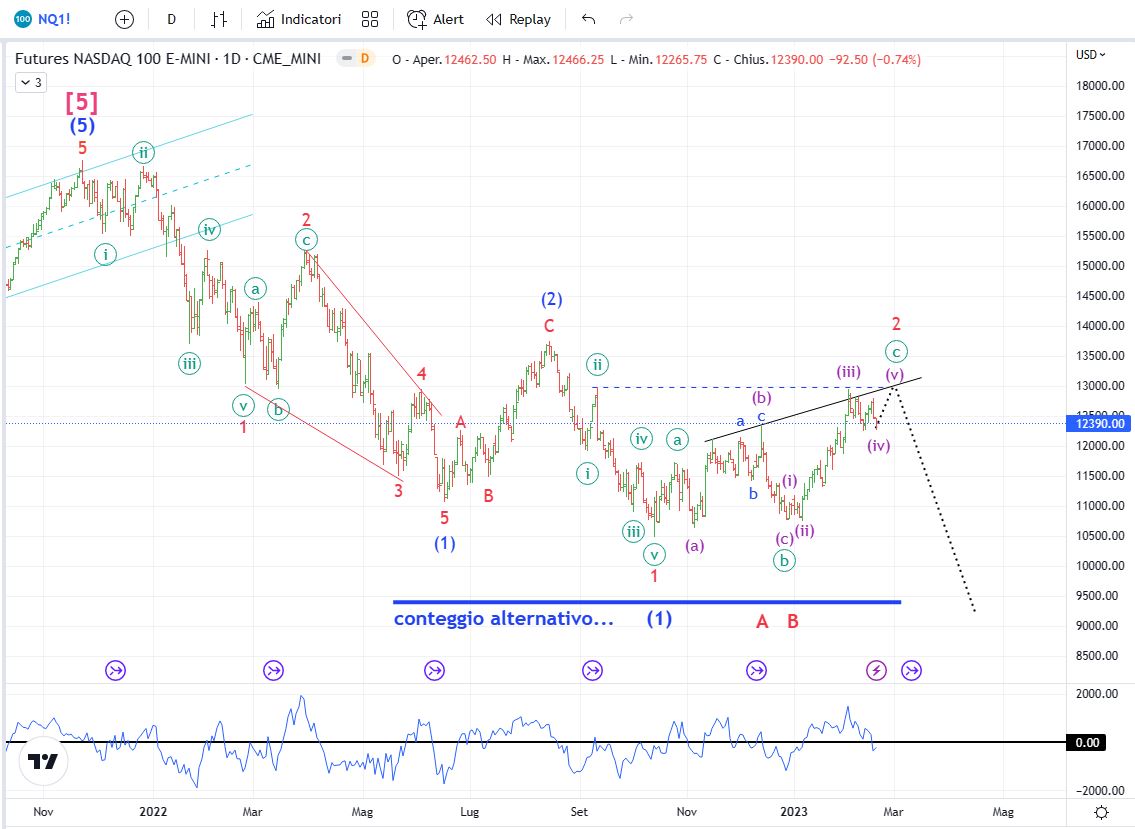Select the purple (iii) wave label
1135x829 pixels.
coord(848,372)
